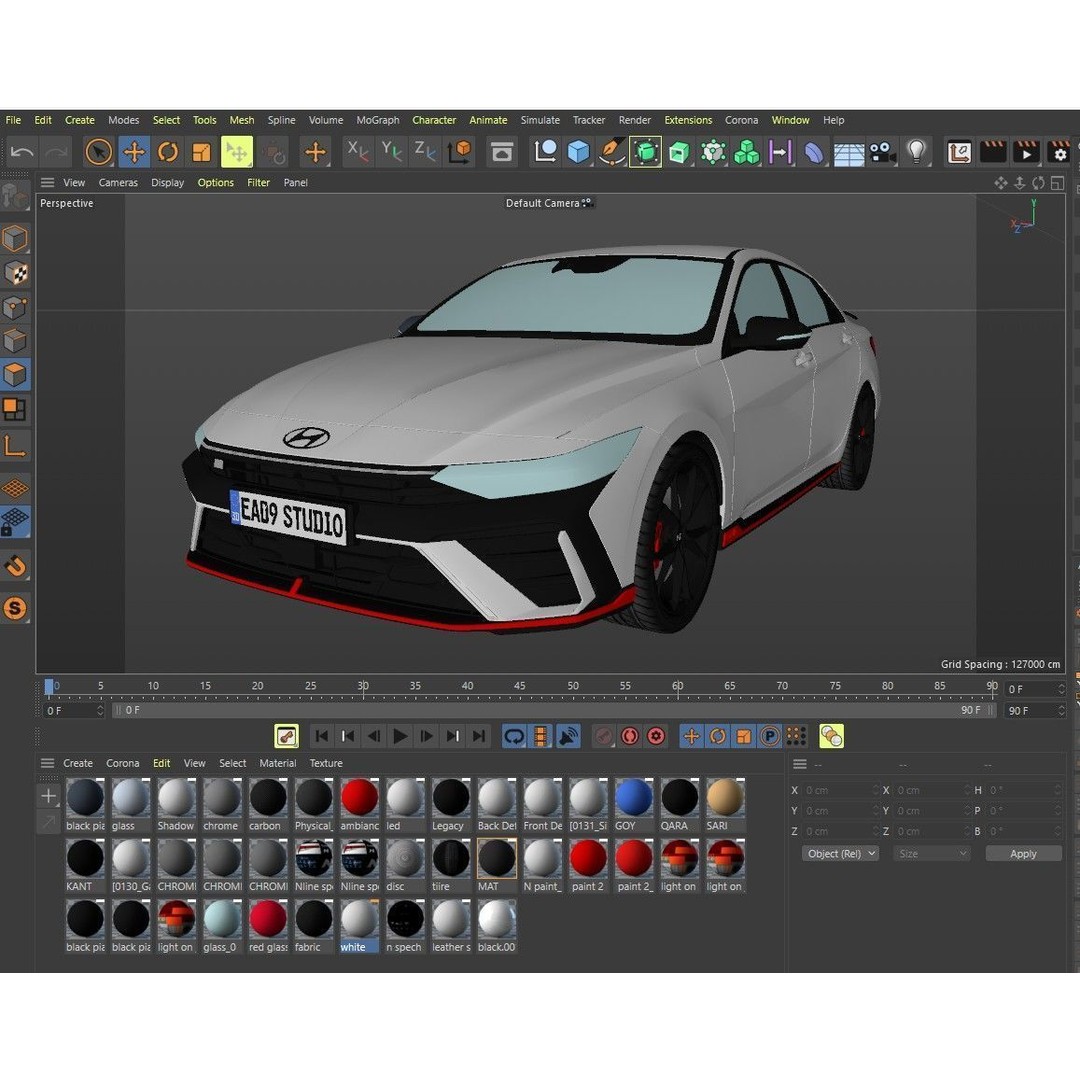Toggle the Z axis lock
1080x1080 pixels.
(425, 152)
